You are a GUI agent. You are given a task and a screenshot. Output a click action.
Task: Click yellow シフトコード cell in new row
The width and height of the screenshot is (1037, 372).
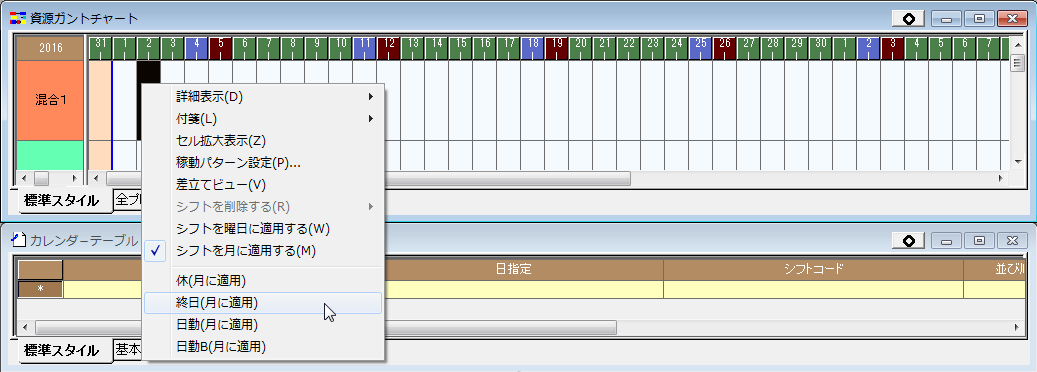(813, 289)
